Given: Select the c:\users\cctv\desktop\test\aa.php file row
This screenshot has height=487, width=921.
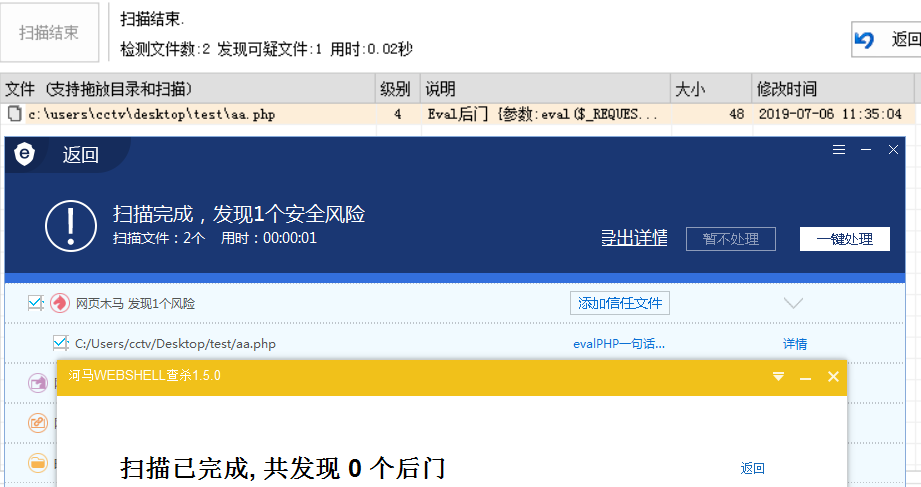Looking at the screenshot, I should tap(458, 114).
